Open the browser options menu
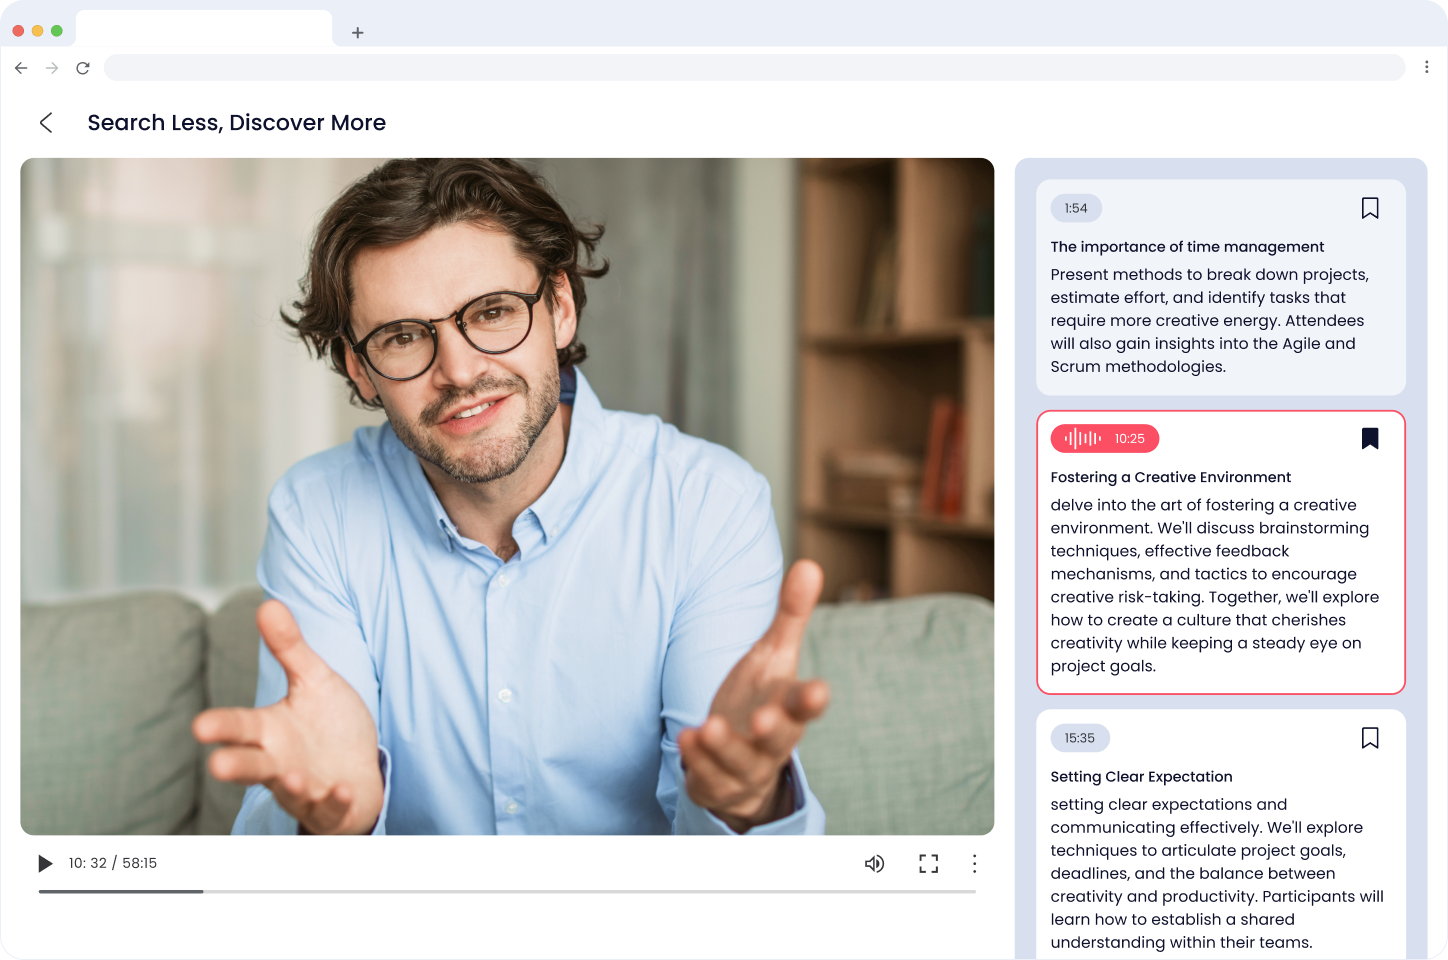This screenshot has height=960, width=1448. coord(1427,67)
